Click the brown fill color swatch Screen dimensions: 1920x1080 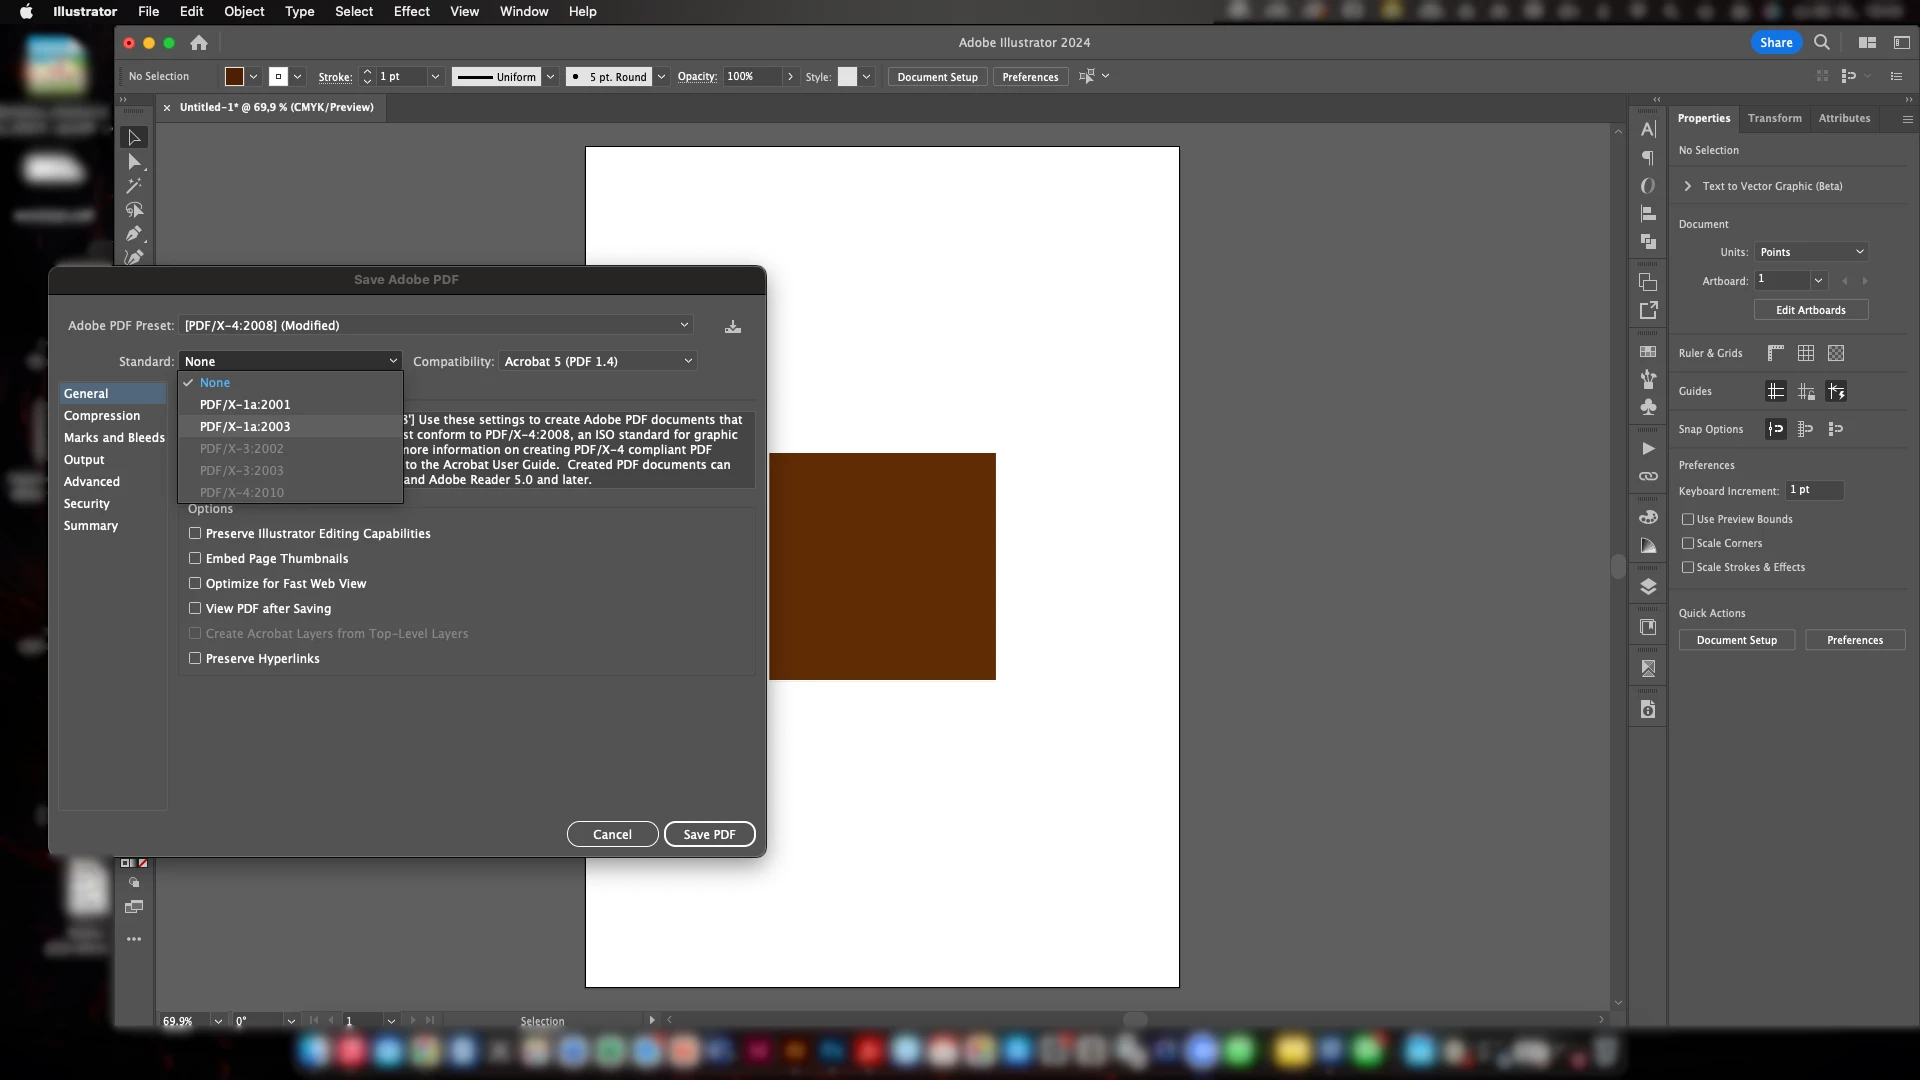click(x=234, y=77)
